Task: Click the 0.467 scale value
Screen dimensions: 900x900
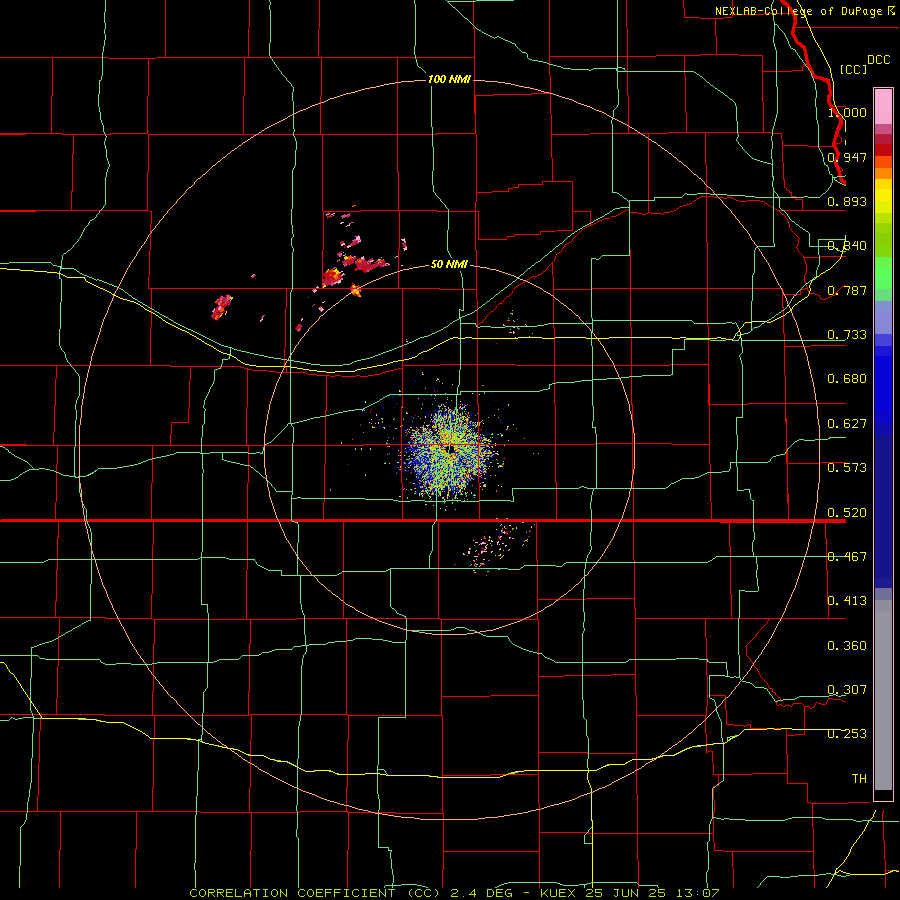Action: 847,557
